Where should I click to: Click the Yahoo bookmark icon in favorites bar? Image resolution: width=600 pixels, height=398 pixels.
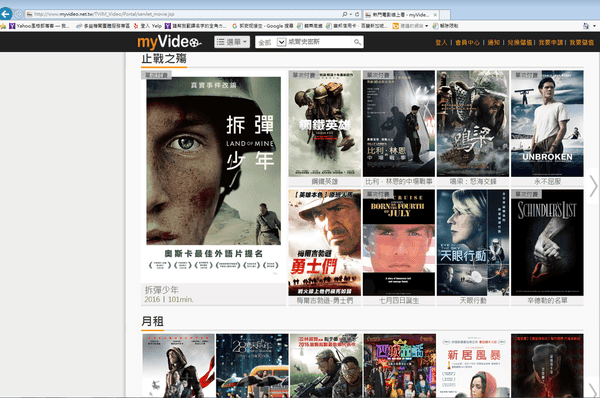[x=12, y=26]
